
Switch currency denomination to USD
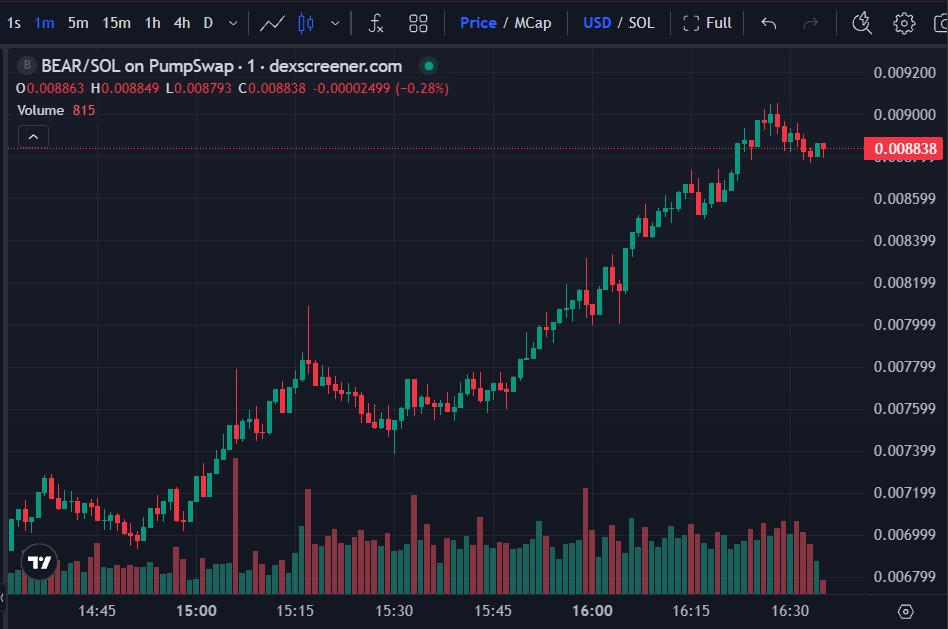597,22
